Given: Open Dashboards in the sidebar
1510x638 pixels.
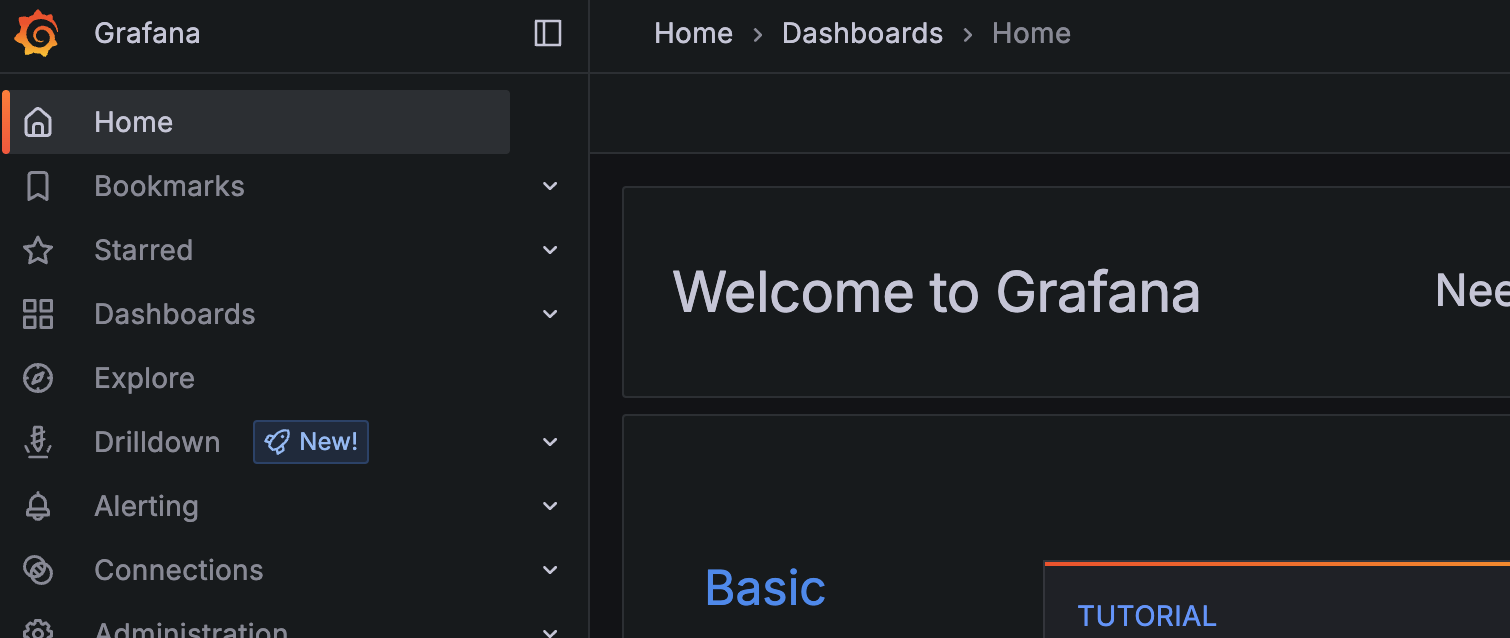Looking at the screenshot, I should tap(175, 314).
